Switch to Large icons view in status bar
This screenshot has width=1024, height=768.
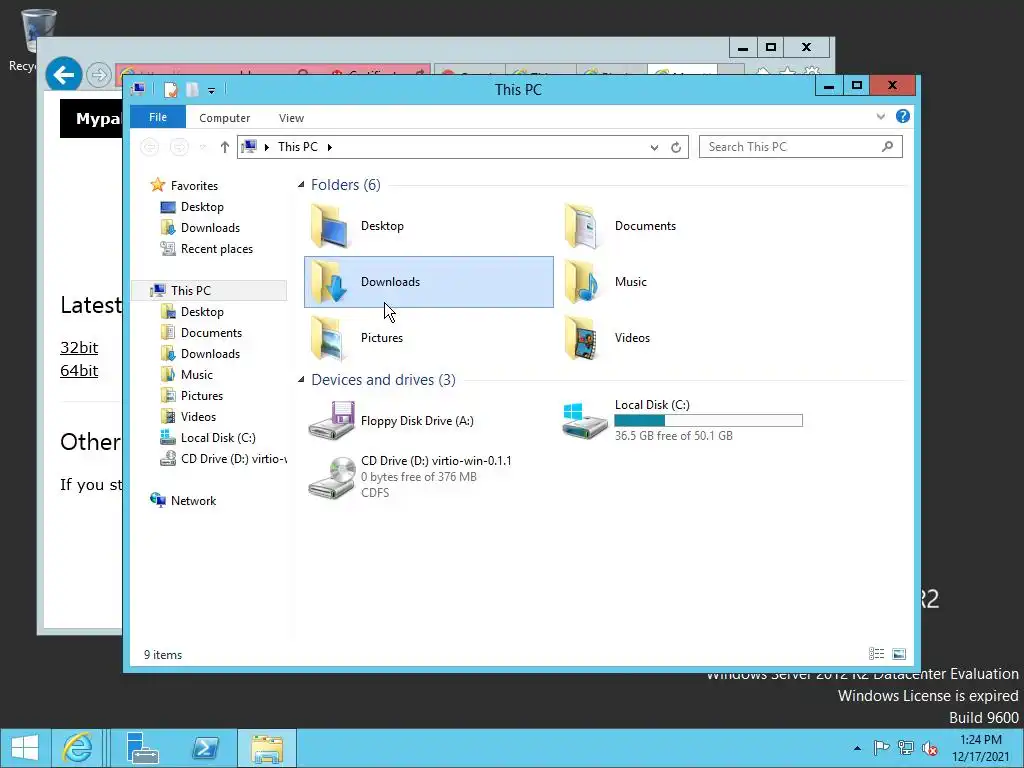pos(899,654)
